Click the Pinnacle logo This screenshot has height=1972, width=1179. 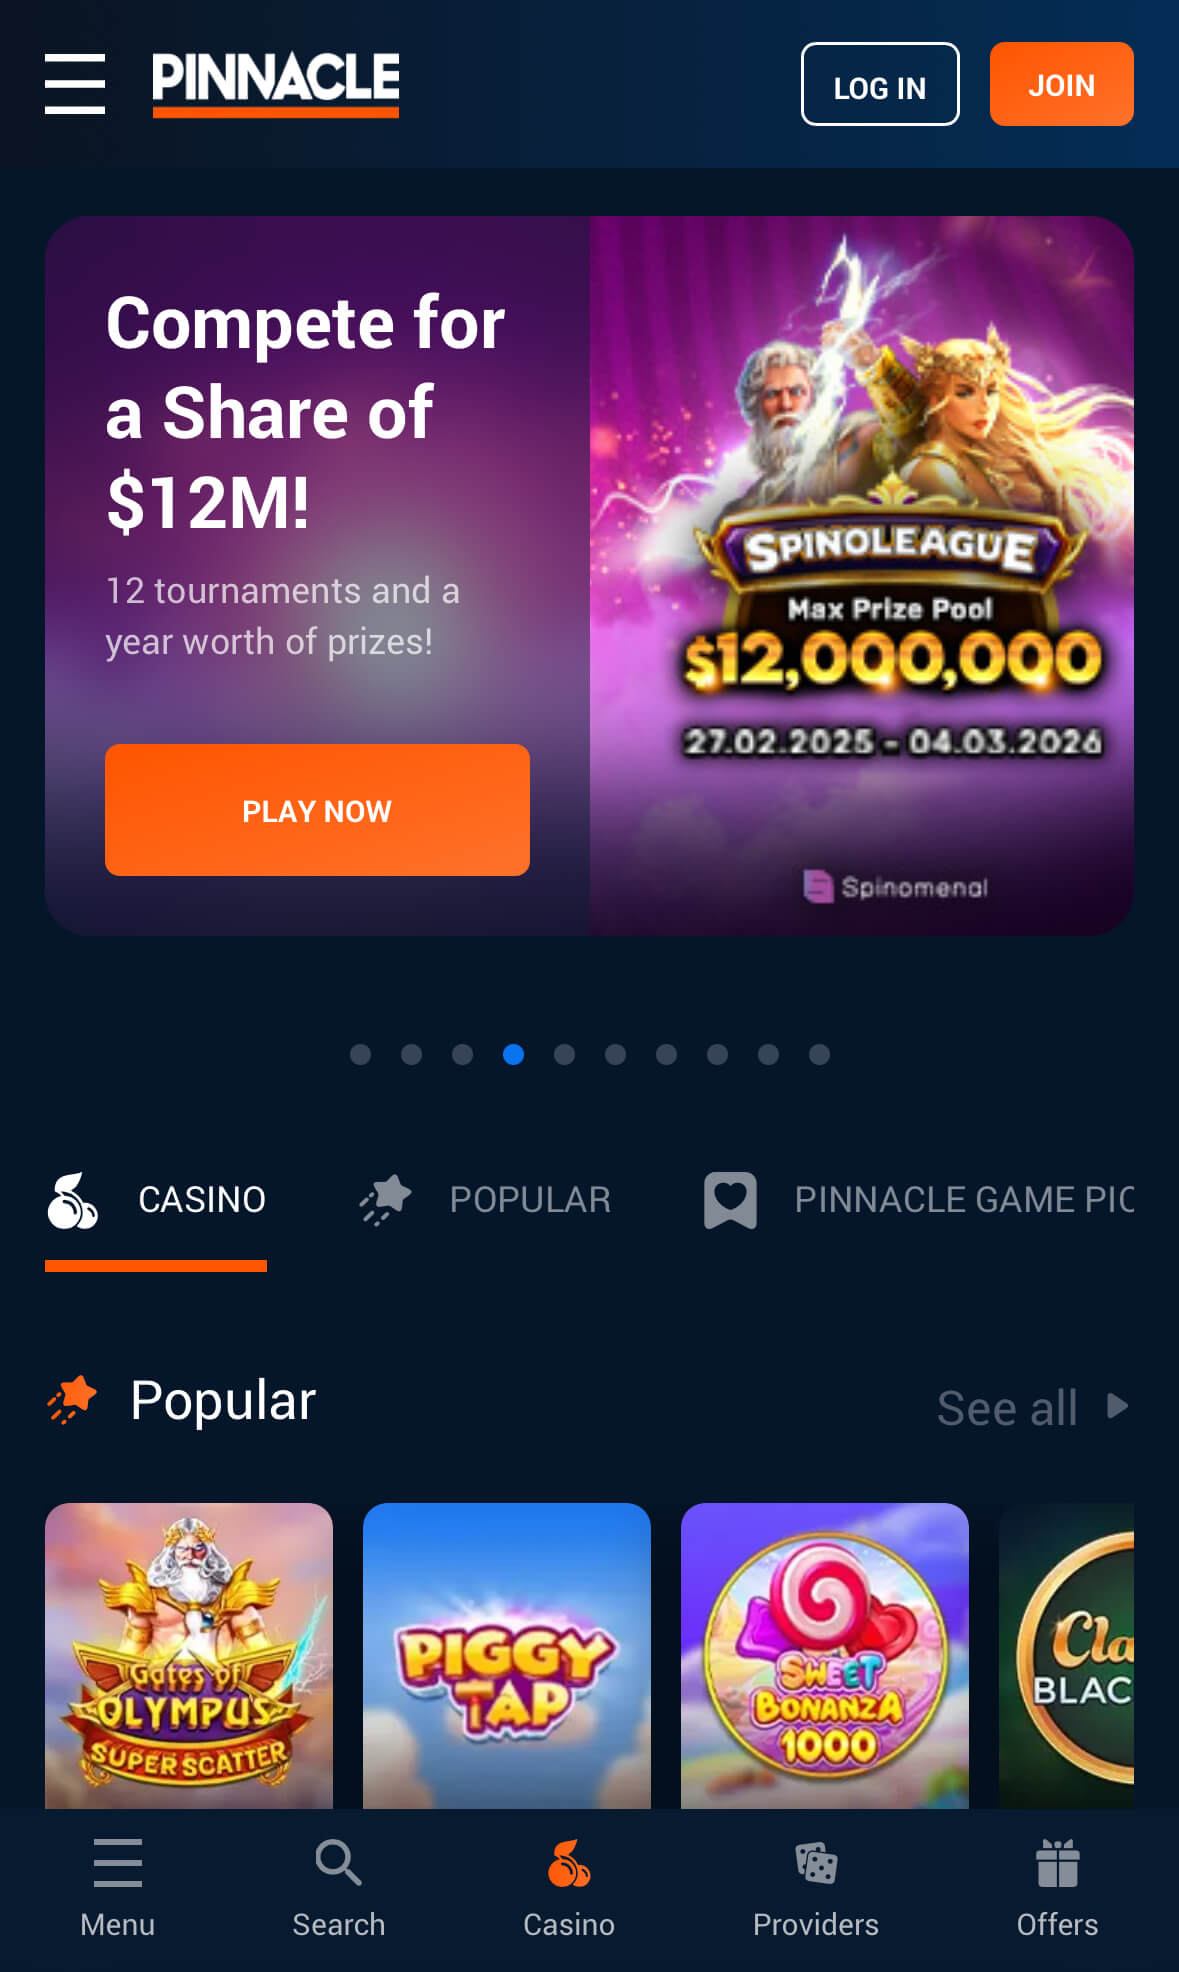coord(275,84)
